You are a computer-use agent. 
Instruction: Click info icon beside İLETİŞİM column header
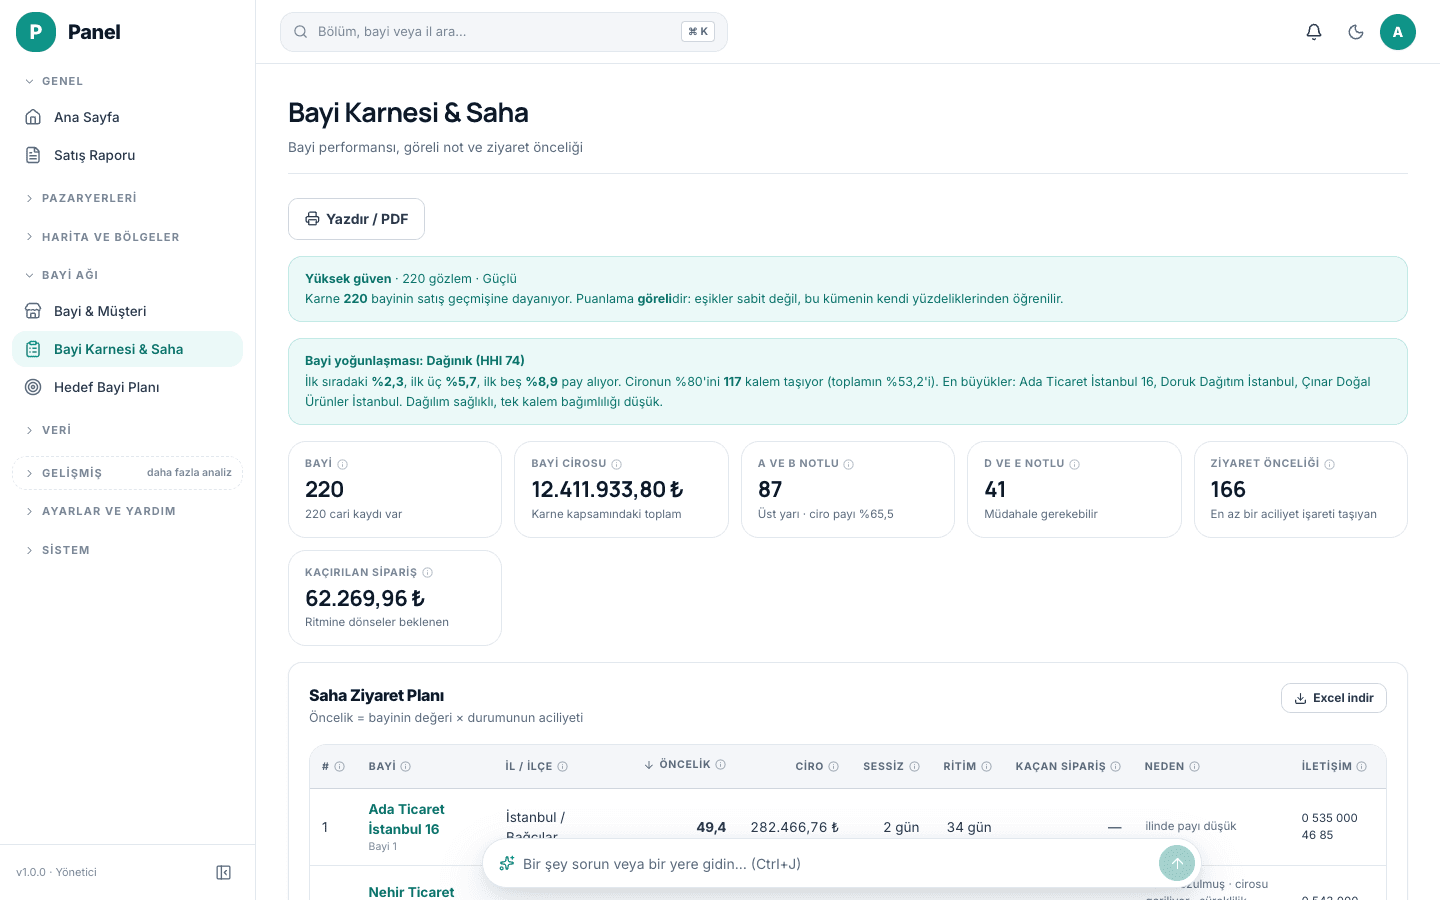[1362, 767]
